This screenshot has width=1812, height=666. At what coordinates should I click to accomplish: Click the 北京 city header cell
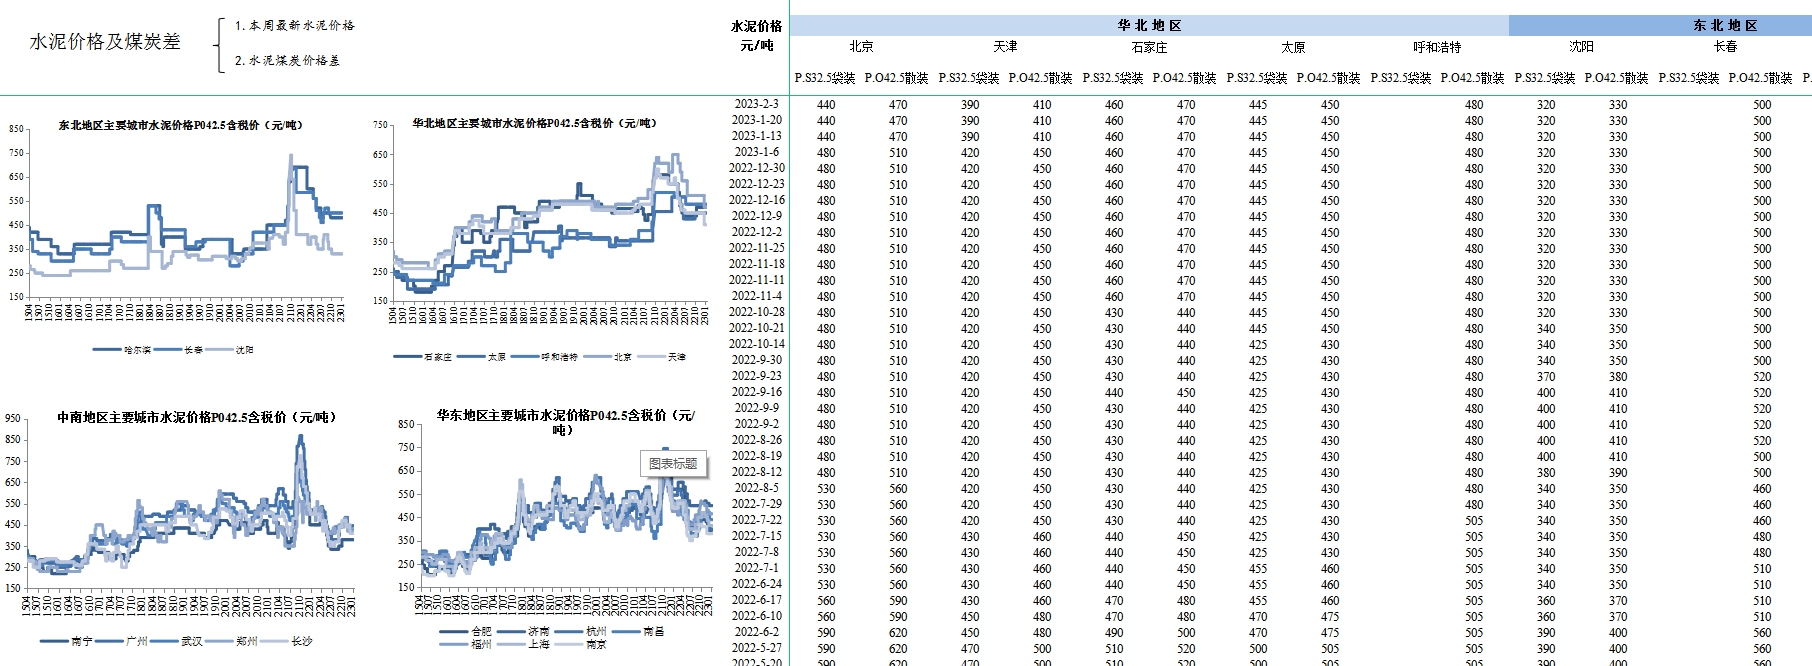click(861, 47)
